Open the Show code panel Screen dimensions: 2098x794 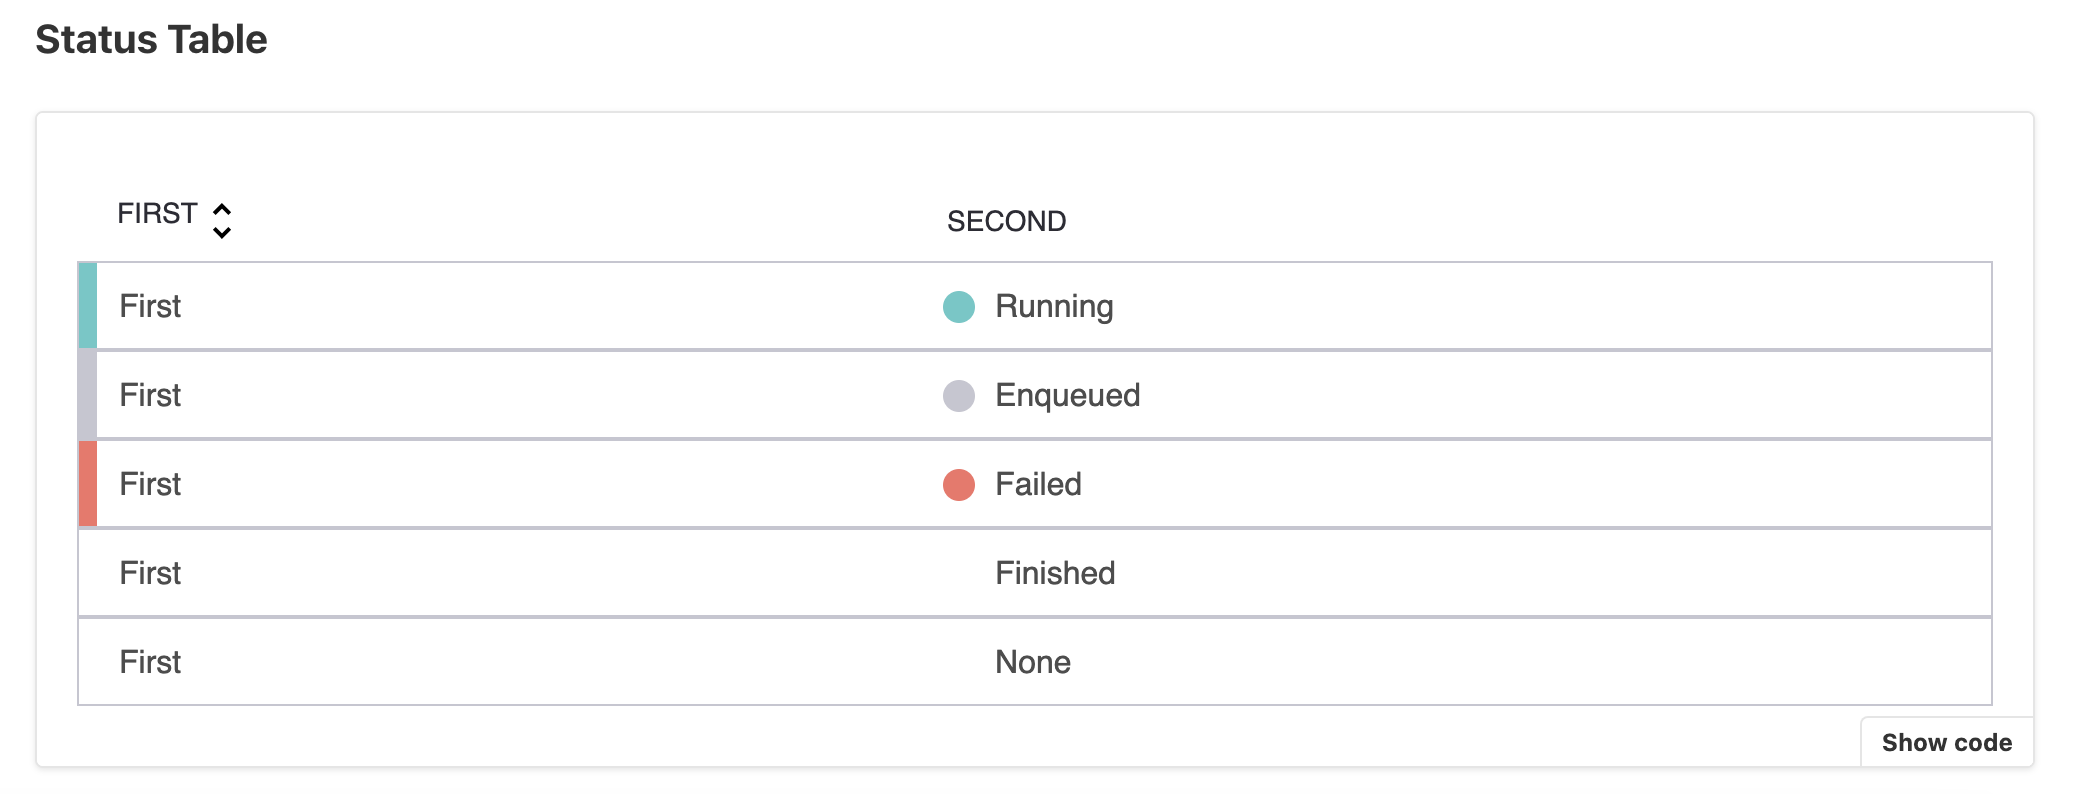coord(1947,743)
